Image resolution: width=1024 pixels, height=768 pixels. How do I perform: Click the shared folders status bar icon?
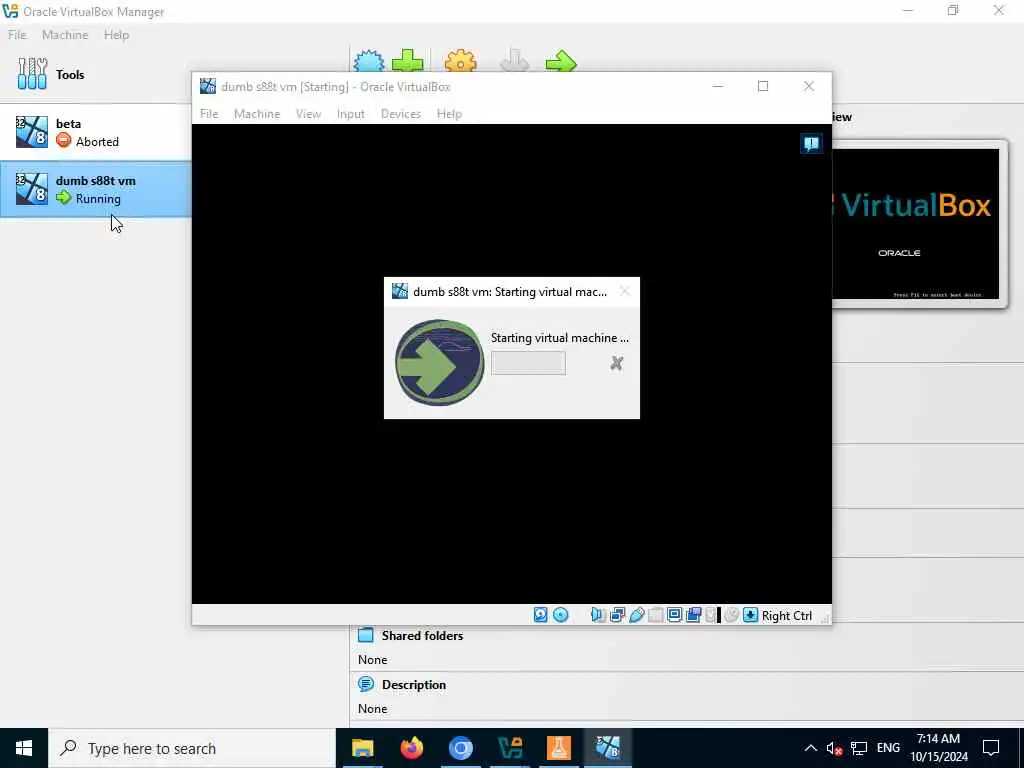[x=656, y=615]
